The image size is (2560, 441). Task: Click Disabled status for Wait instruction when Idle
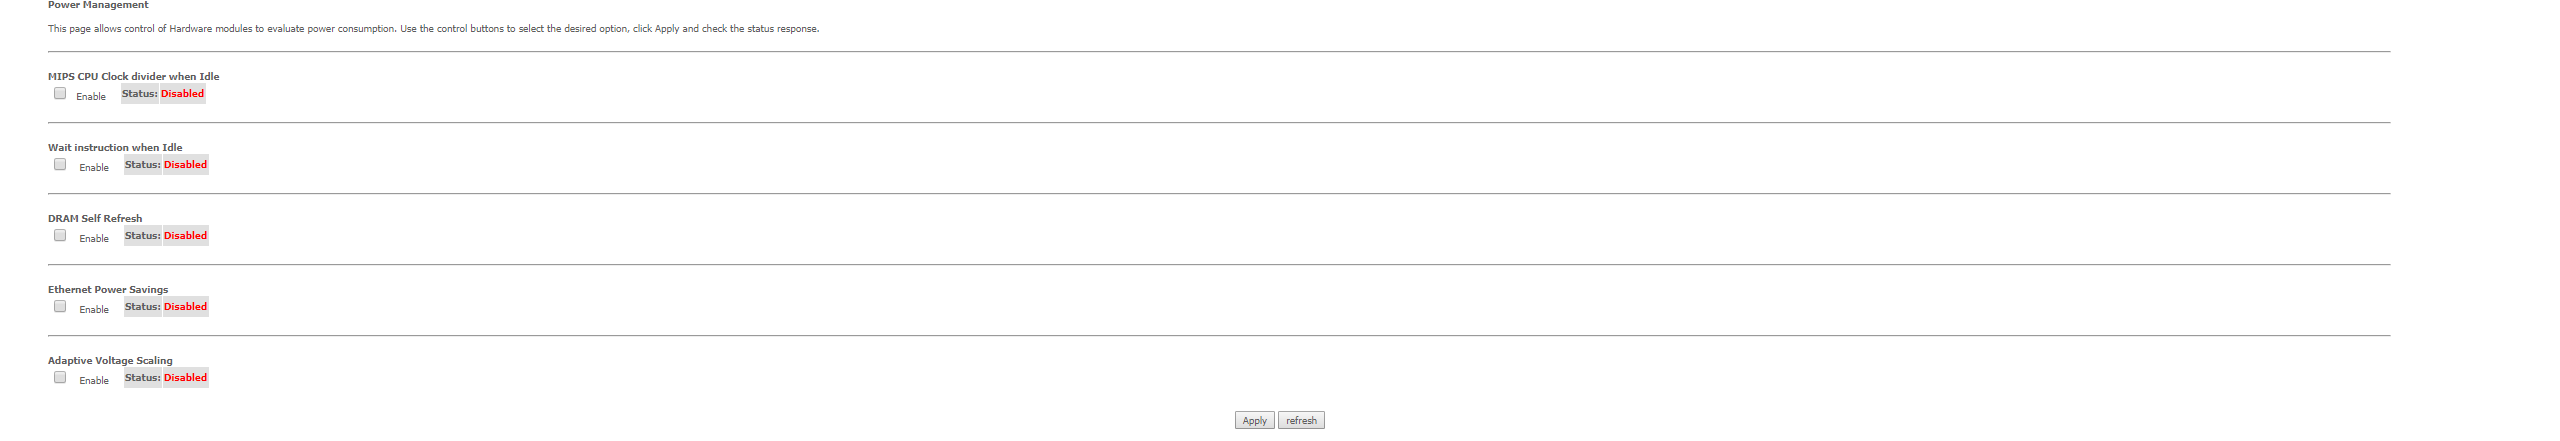185,165
